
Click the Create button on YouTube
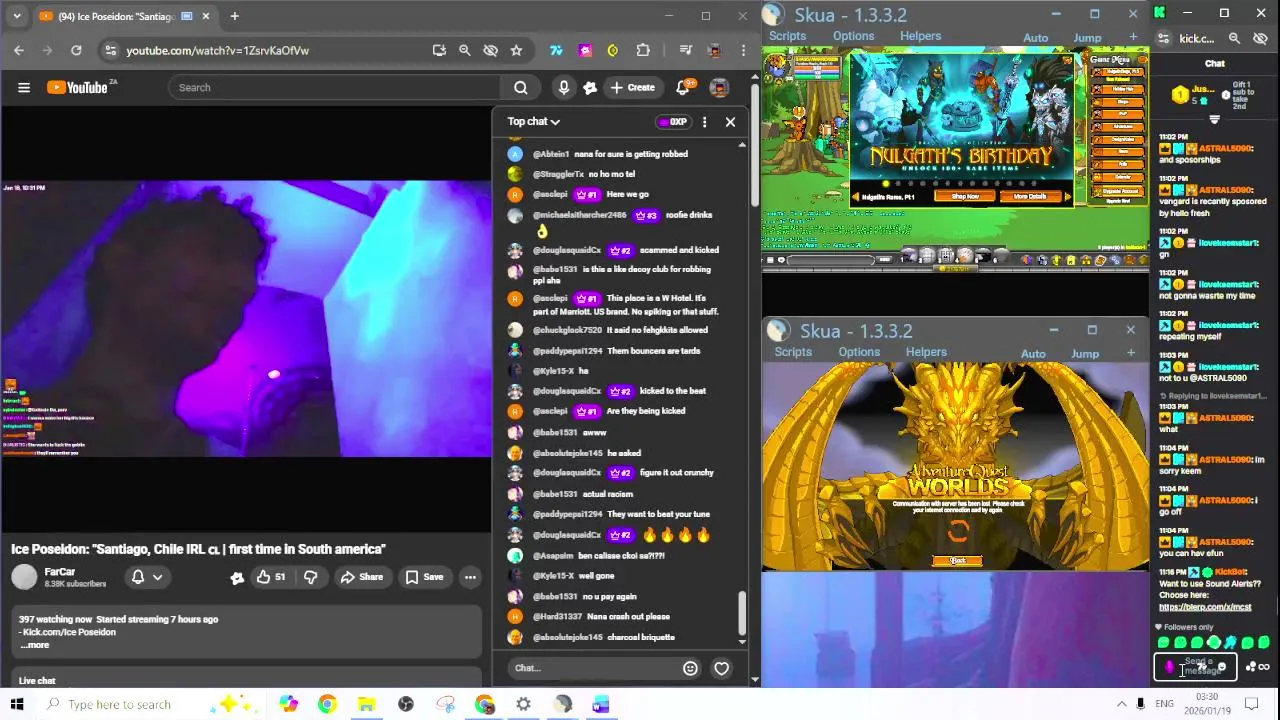pyautogui.click(x=633, y=88)
